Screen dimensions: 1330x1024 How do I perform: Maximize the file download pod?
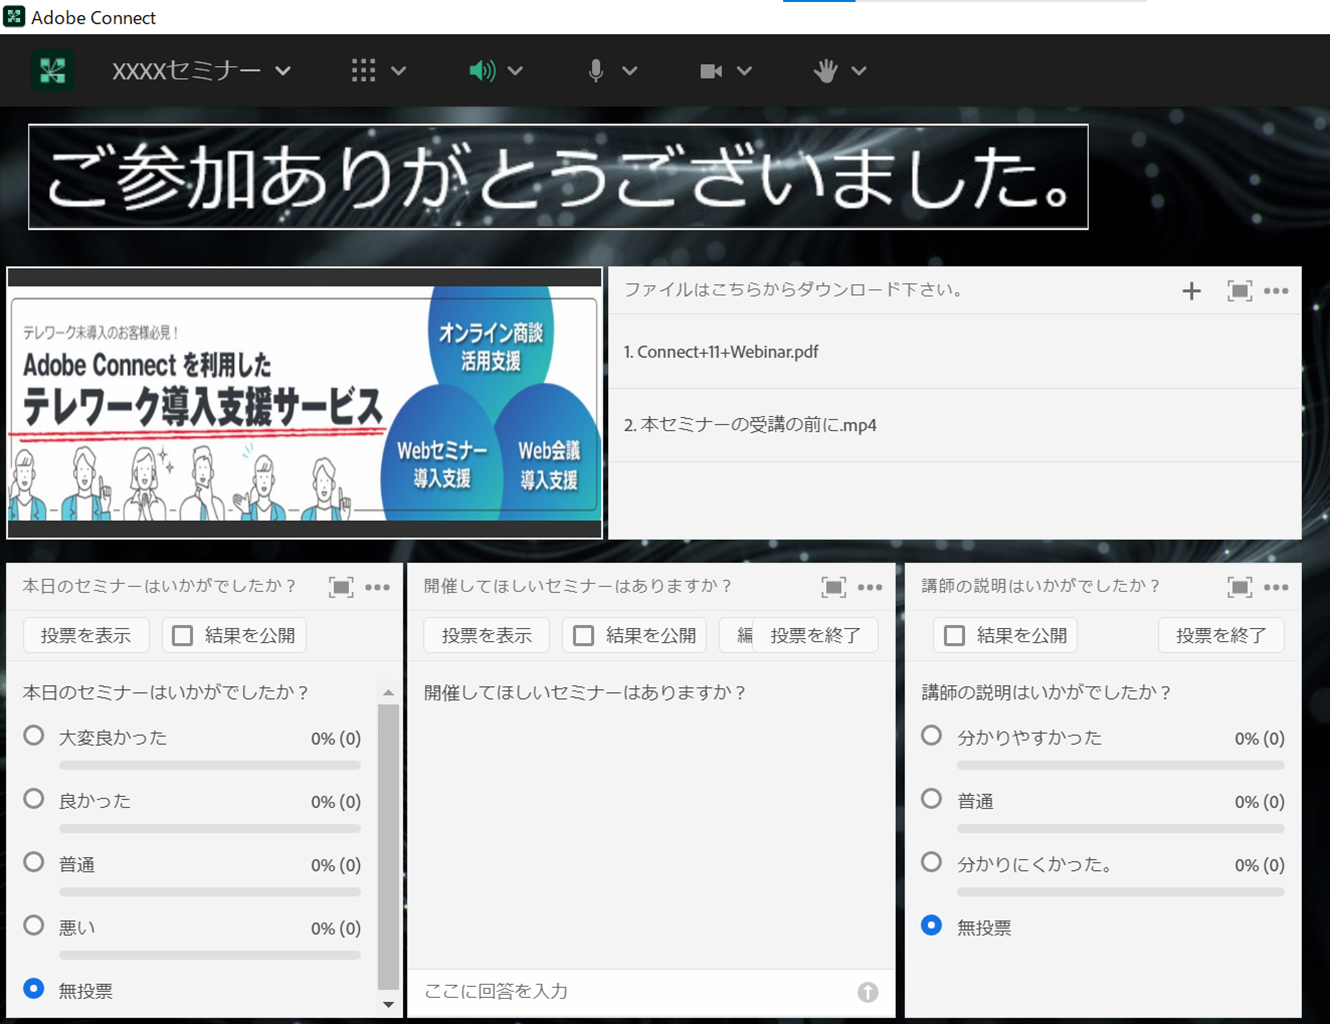coord(1239,291)
